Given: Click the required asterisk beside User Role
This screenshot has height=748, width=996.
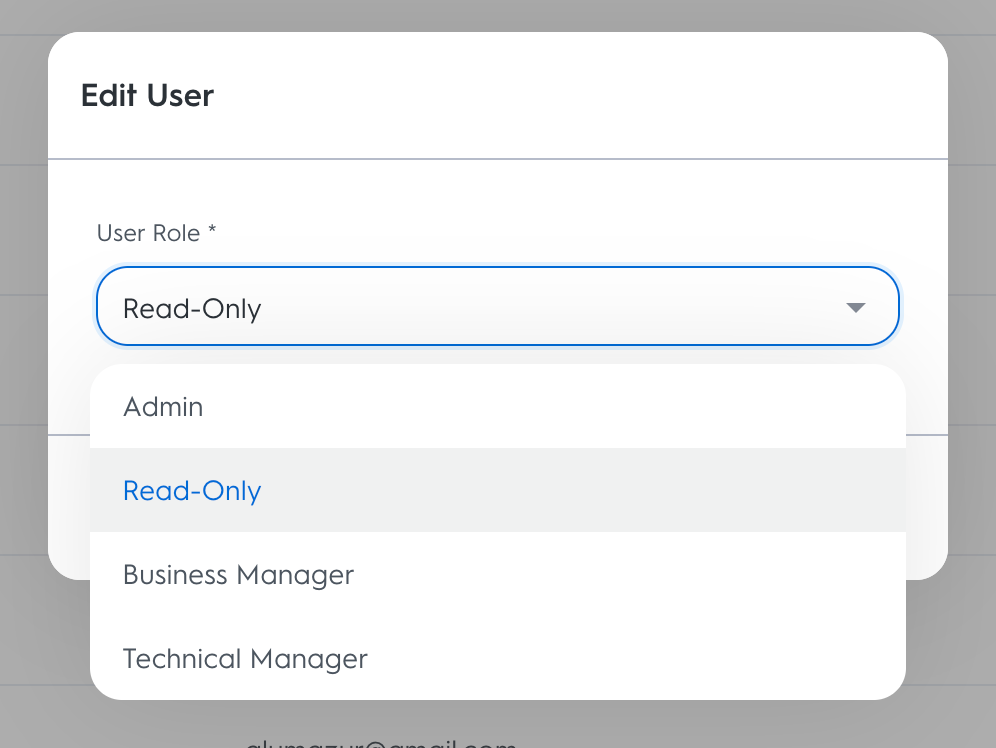Looking at the screenshot, I should click(212, 231).
